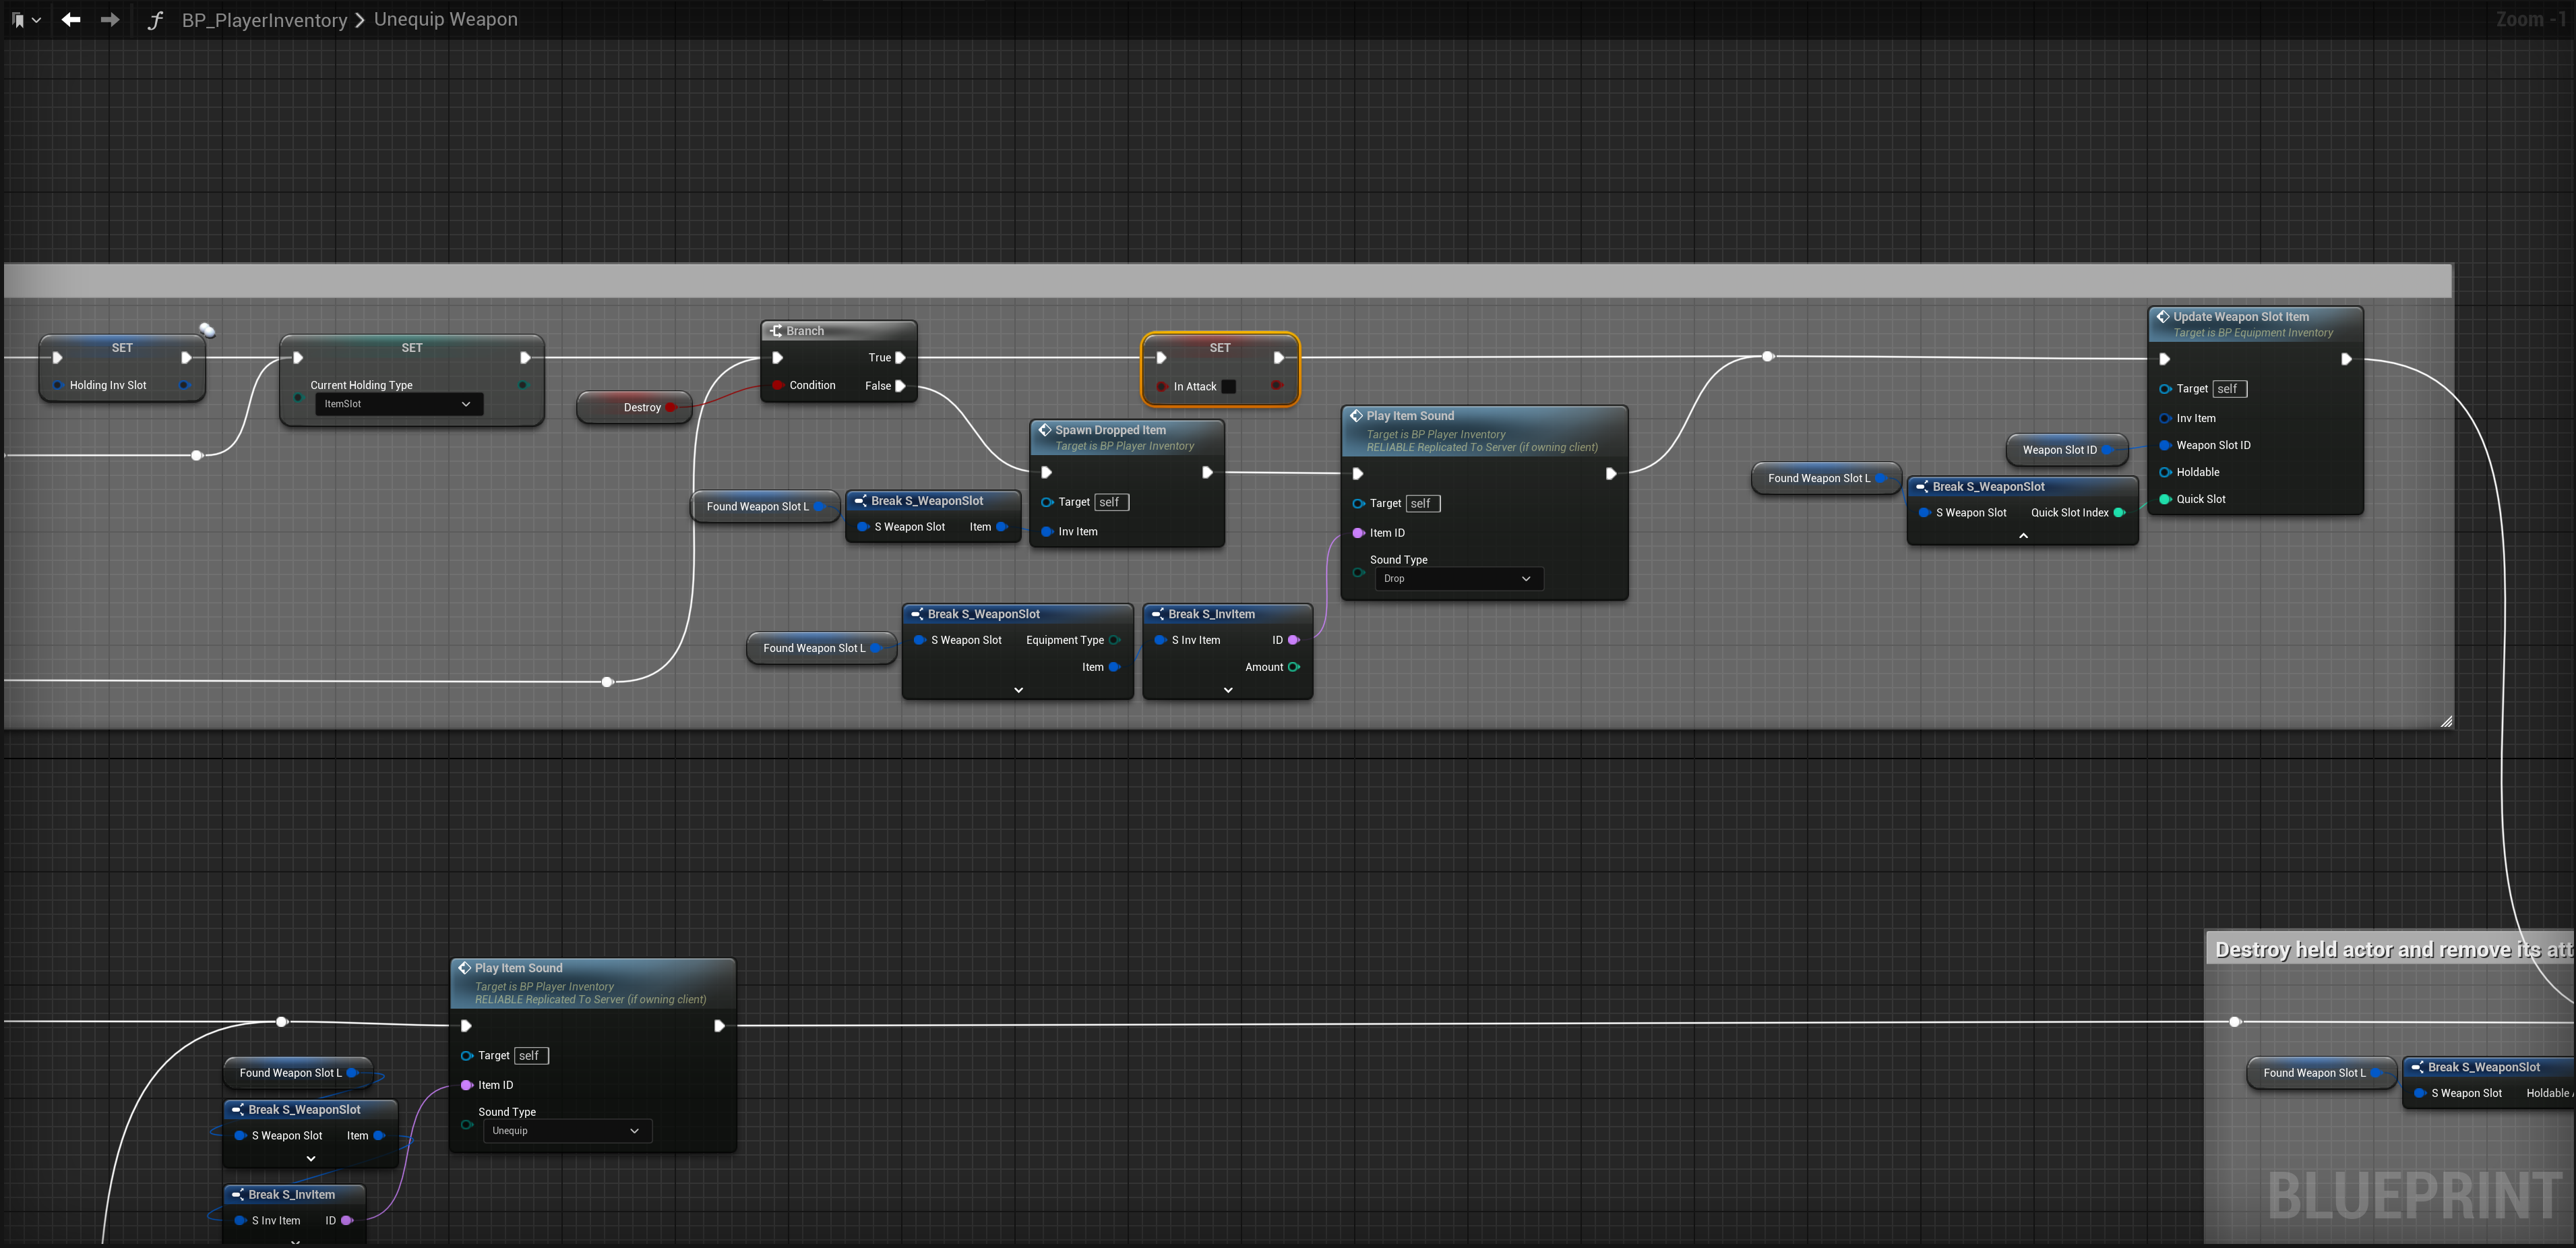Open the ItemSlot holding type dropdown

[398, 404]
